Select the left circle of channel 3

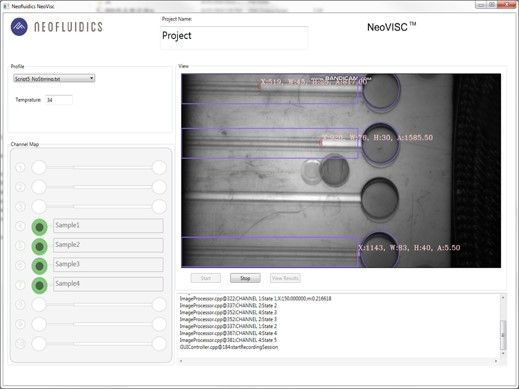(39, 207)
